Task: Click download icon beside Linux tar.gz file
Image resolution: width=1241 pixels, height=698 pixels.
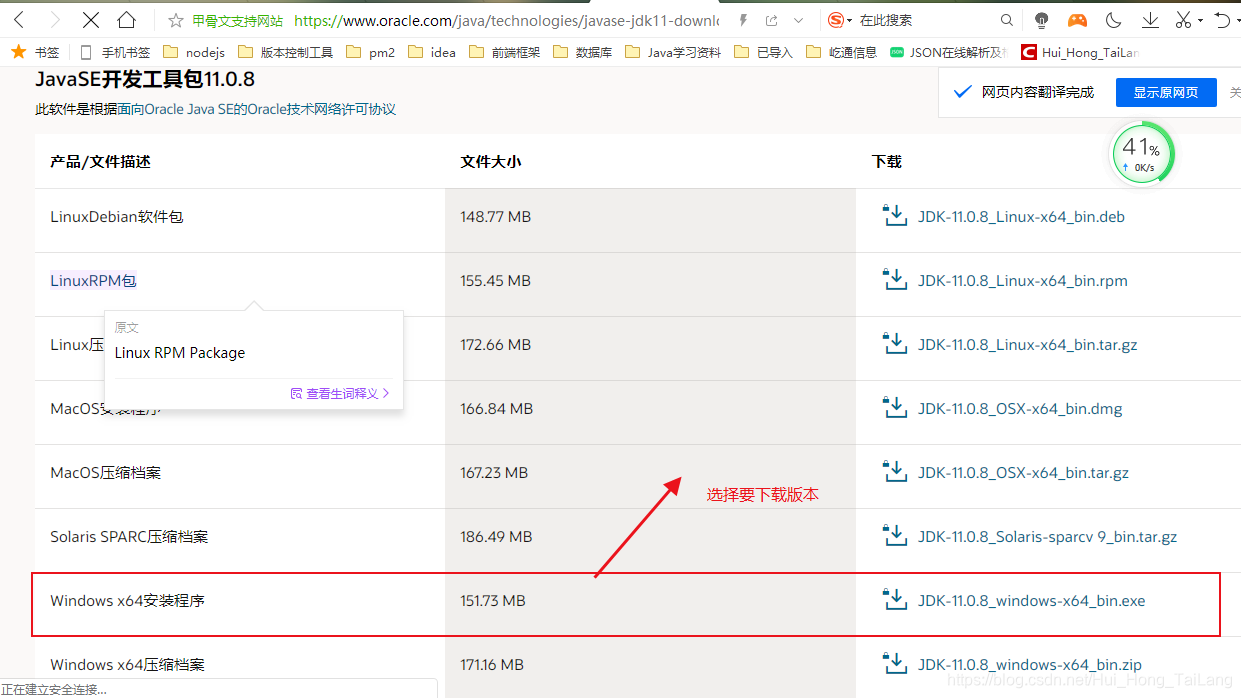Action: (894, 343)
